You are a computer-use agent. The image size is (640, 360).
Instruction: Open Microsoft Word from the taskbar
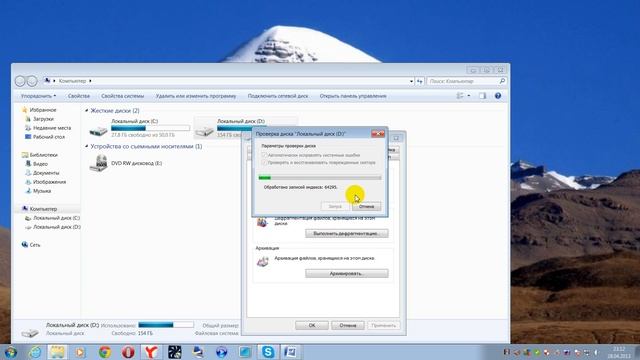pos(291,352)
